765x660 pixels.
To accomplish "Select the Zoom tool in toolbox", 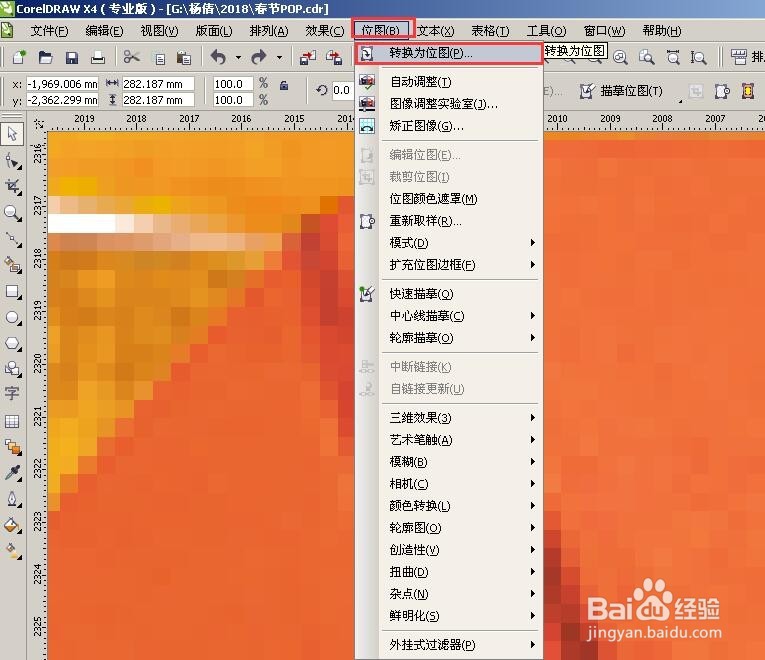I will coord(12,213).
